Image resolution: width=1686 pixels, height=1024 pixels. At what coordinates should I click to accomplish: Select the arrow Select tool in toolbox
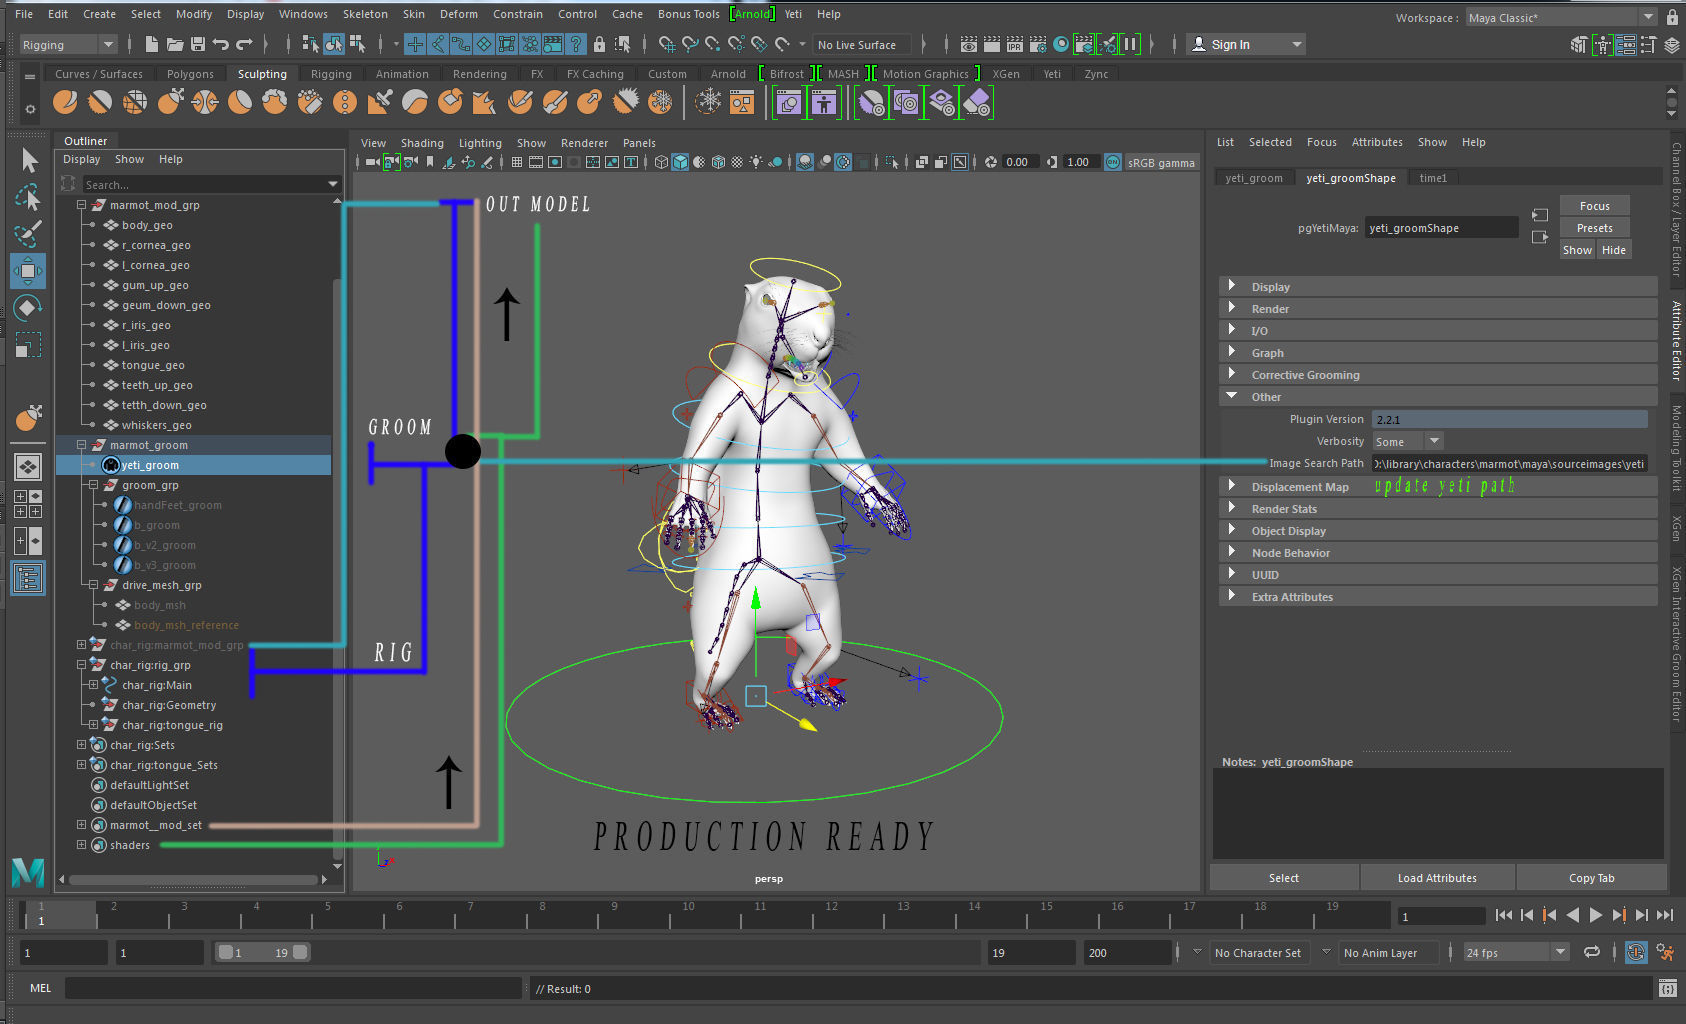pos(28,160)
